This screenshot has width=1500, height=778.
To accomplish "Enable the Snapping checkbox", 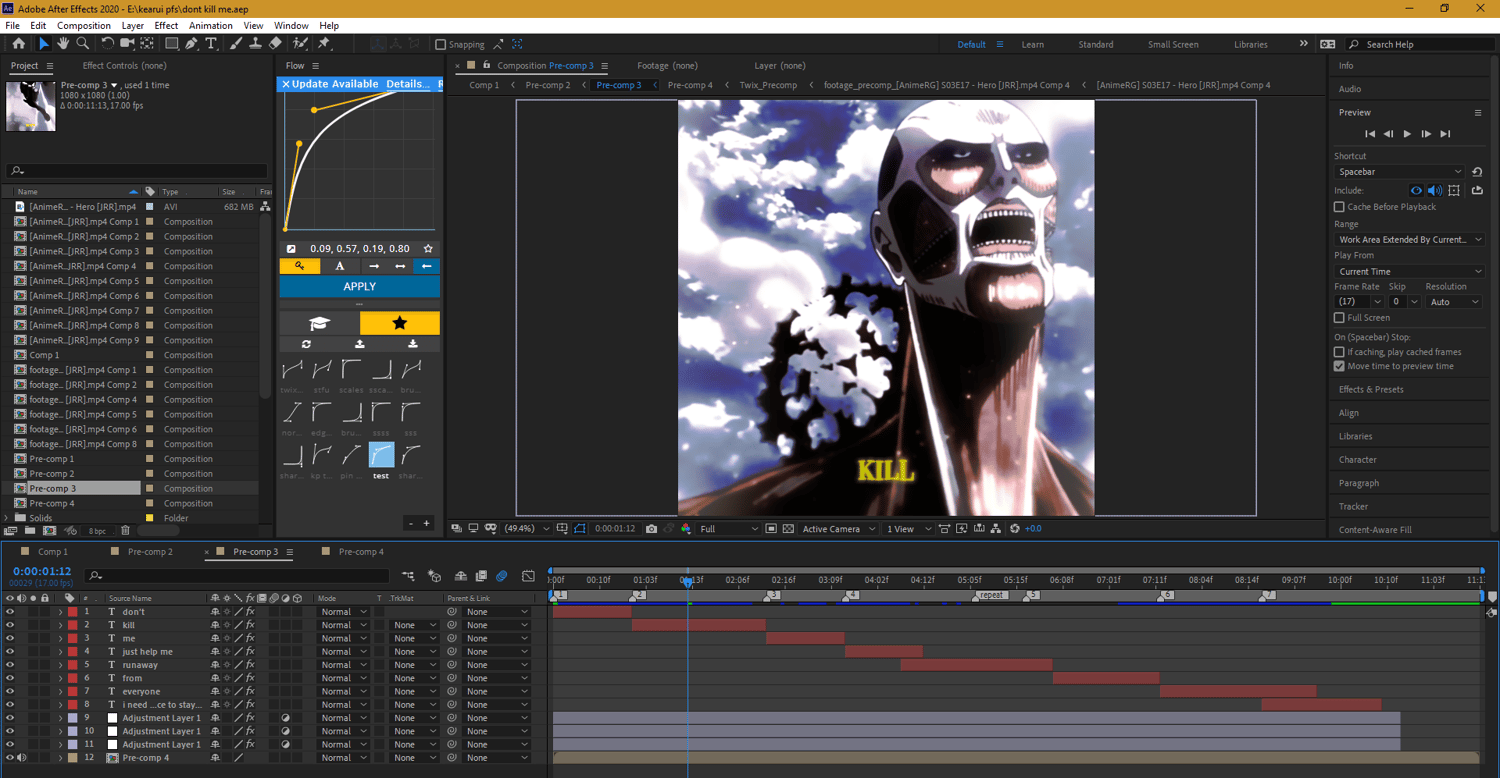I will [x=440, y=44].
